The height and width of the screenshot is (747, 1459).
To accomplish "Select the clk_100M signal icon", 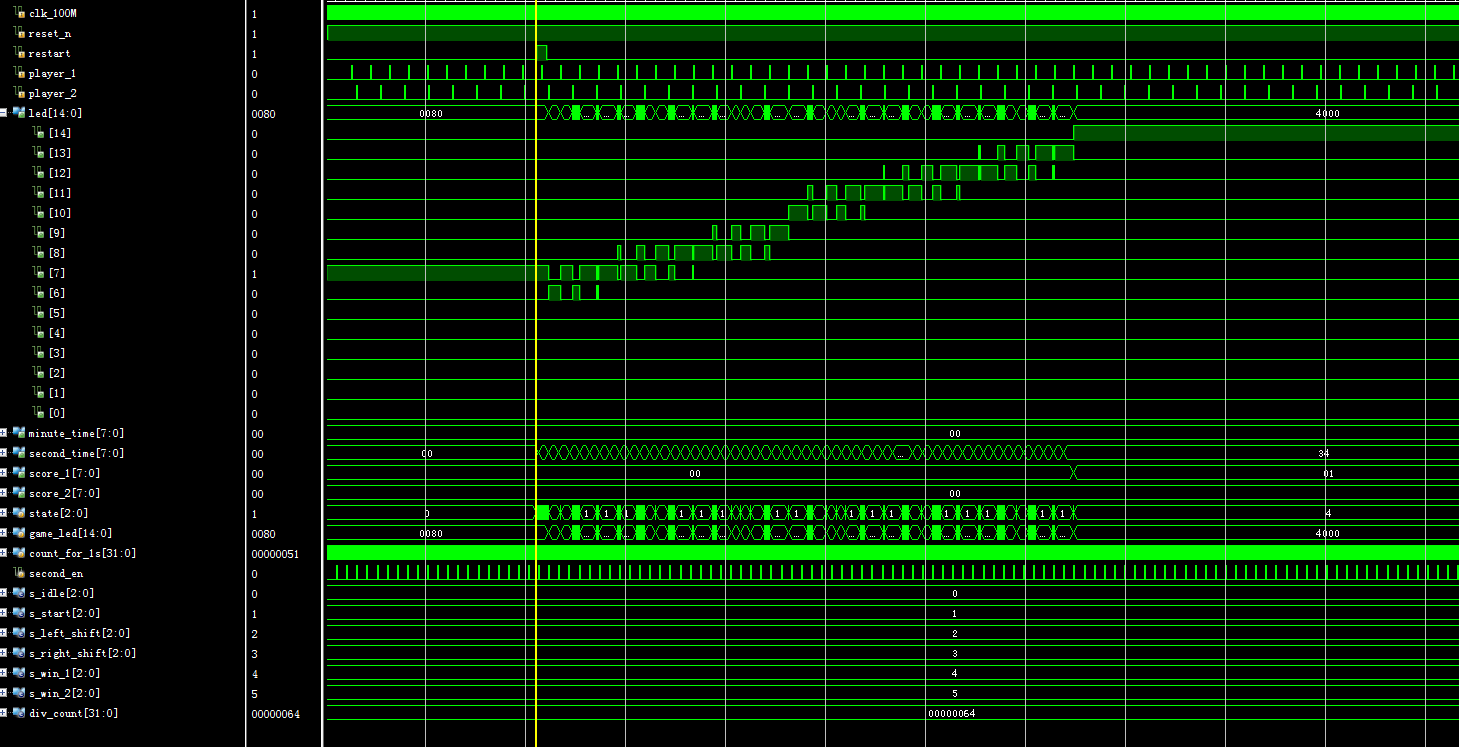I will point(20,13).
